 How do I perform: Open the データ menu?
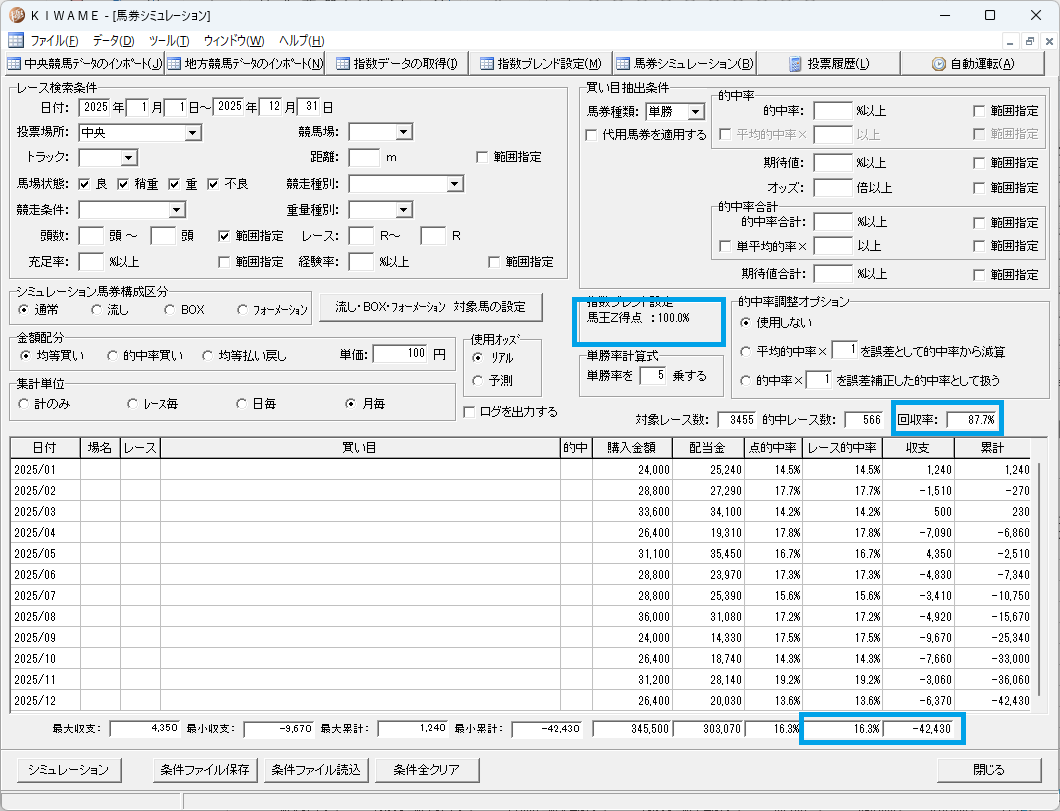pyautogui.click(x=114, y=41)
